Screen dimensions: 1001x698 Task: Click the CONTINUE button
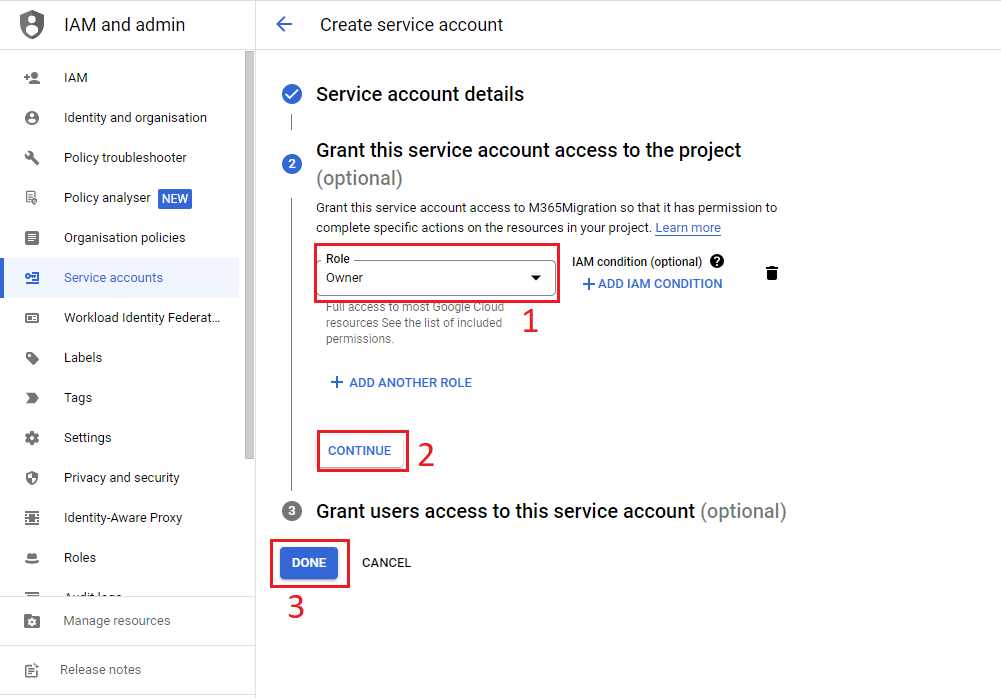[x=360, y=451]
